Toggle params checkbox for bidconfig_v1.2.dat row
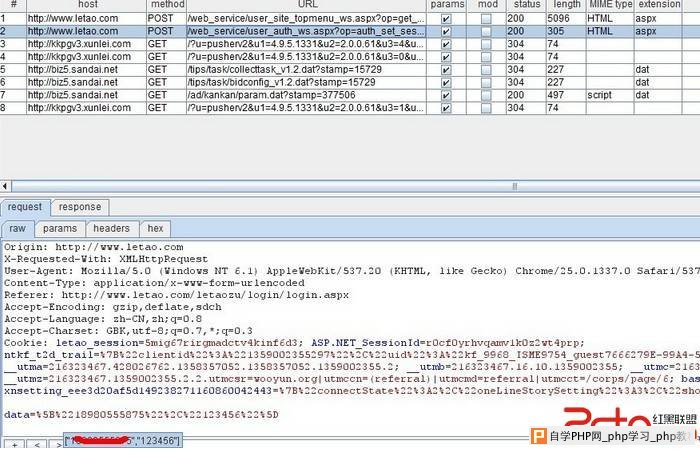This screenshot has height=450, width=700. (446, 83)
